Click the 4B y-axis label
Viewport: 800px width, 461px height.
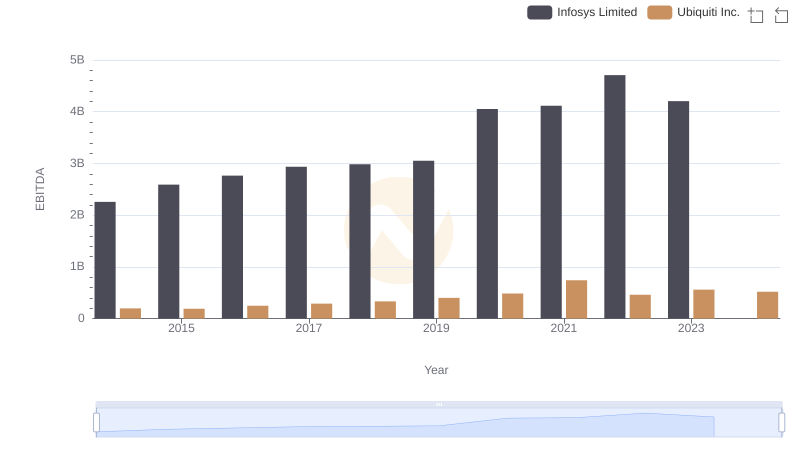point(77,111)
